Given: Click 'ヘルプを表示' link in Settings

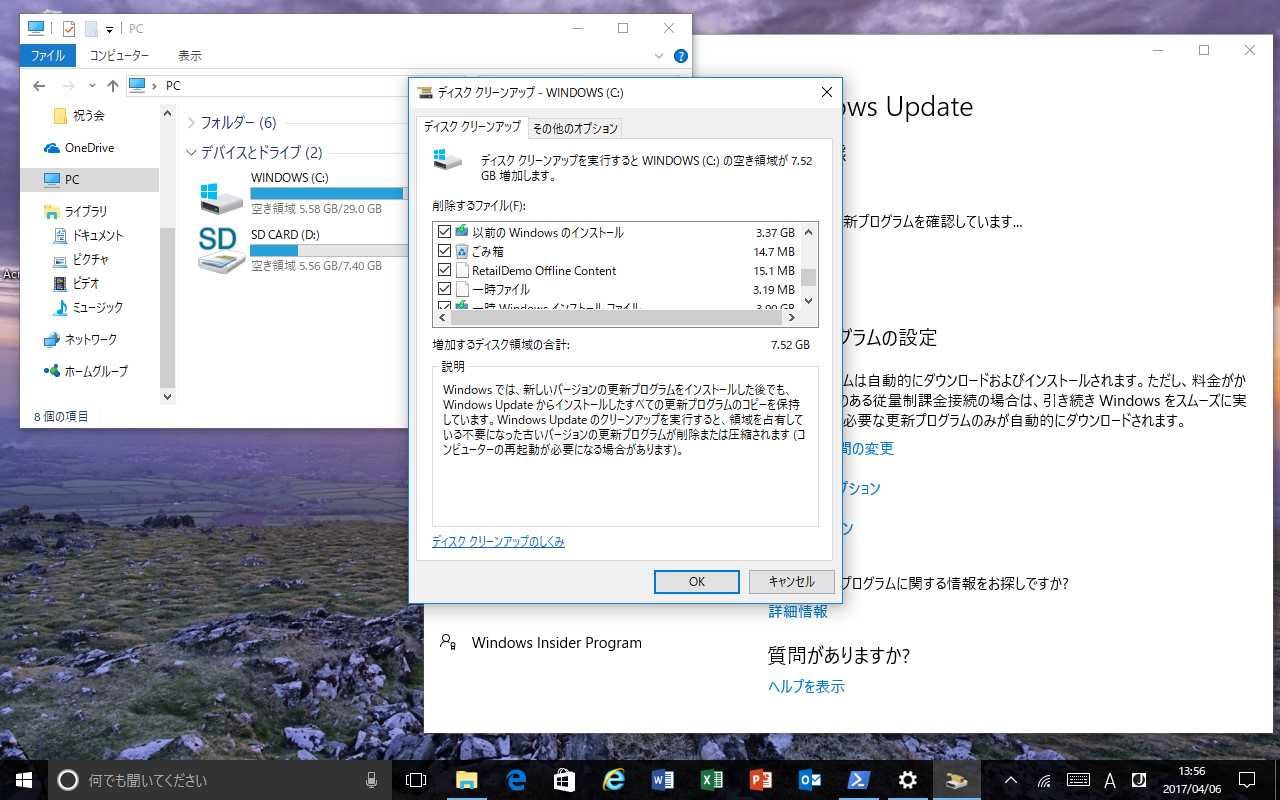Looking at the screenshot, I should (806, 686).
